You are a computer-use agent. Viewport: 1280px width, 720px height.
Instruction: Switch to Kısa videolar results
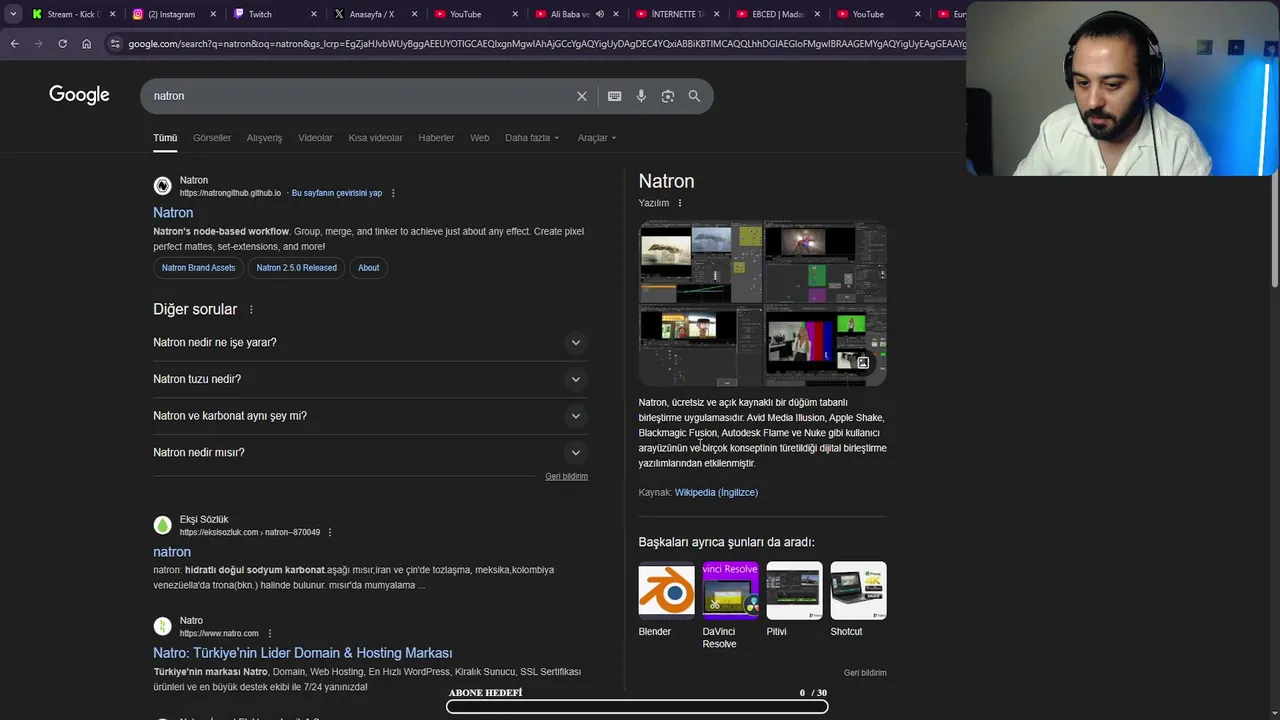tap(375, 138)
